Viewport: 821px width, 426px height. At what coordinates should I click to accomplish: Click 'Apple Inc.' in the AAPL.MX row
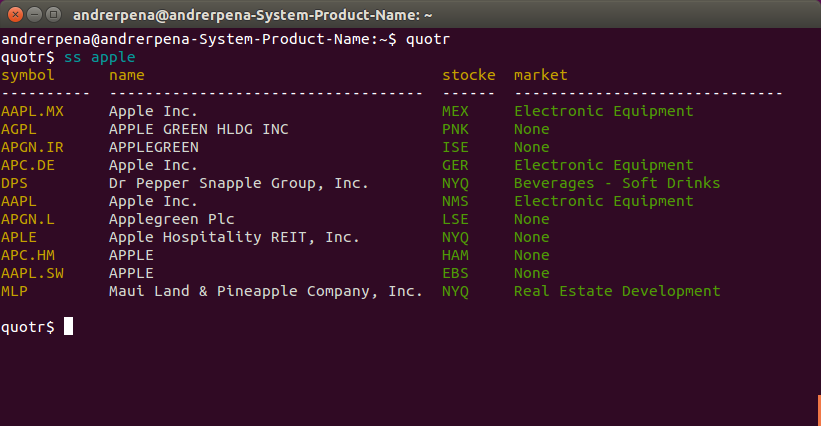pos(153,111)
